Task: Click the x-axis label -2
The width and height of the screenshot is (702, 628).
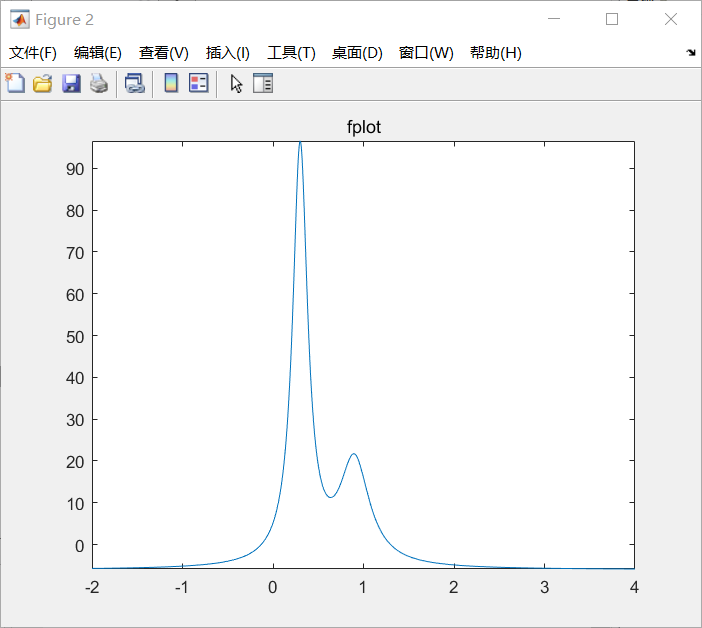Action: pyautogui.click(x=92, y=587)
